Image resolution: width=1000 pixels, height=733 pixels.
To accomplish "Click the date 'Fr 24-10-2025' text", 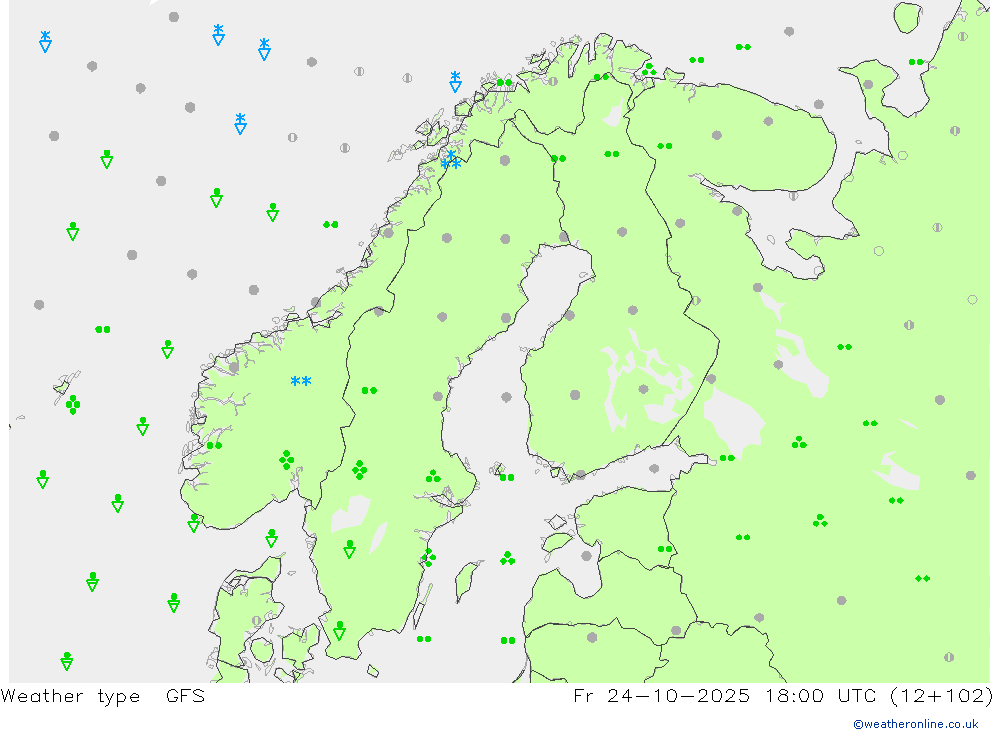I will pyautogui.click(x=662, y=695).
